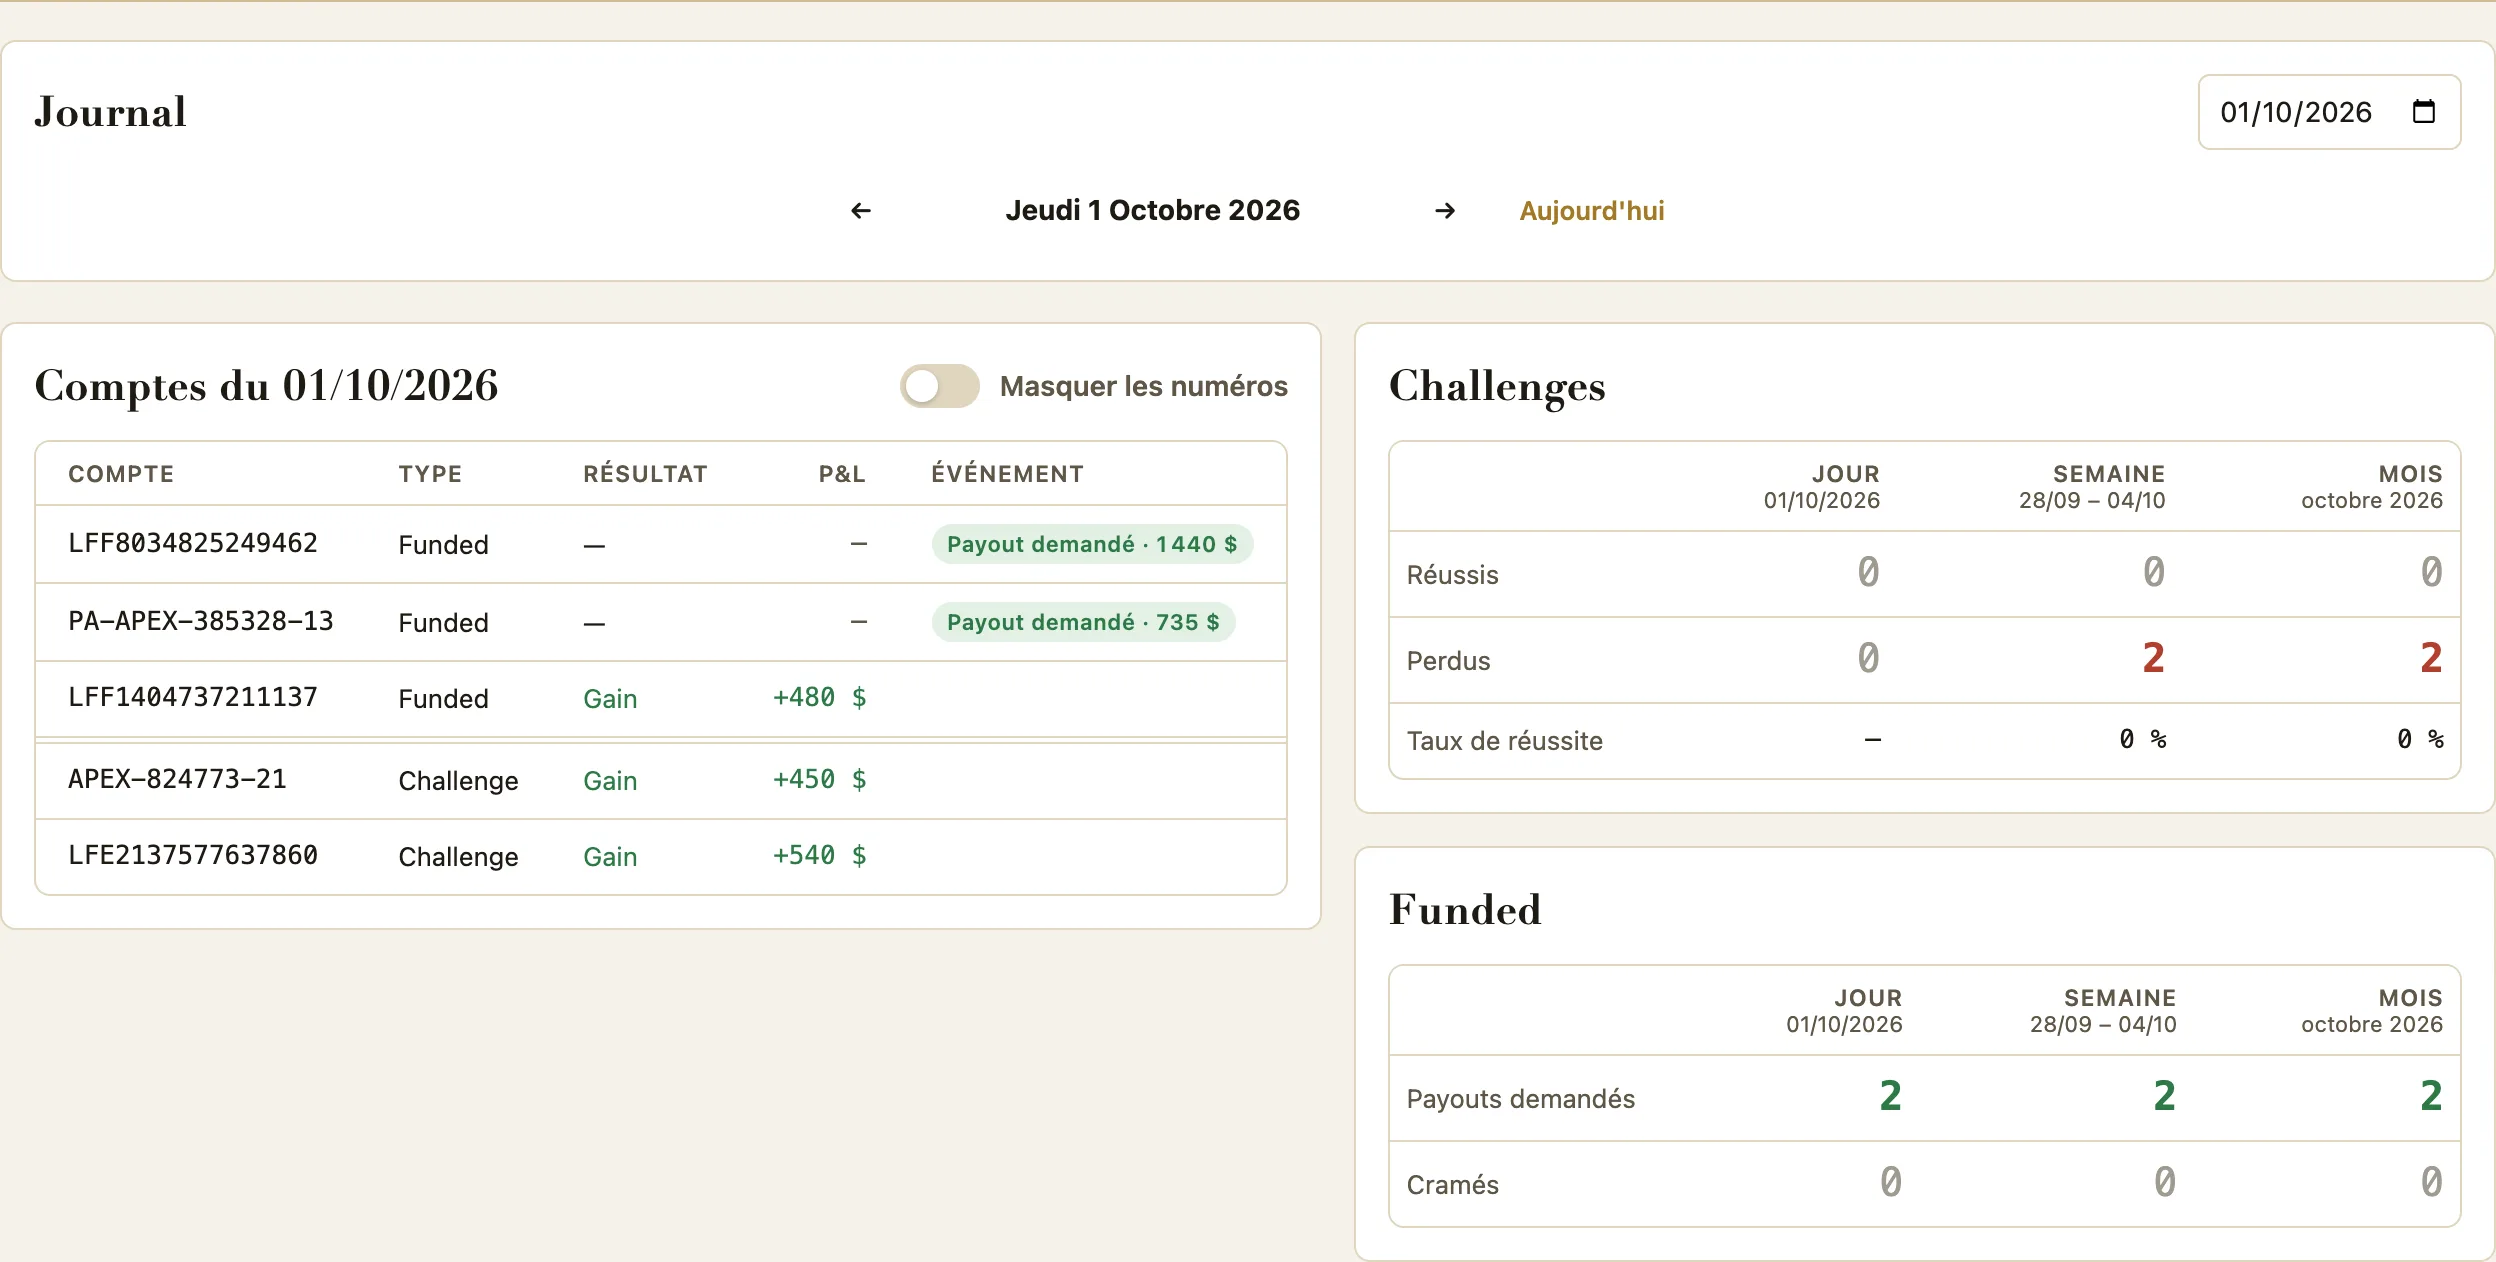This screenshot has height=1262, width=2496.
Task: Select account PA-APEX-385328-13
Action: pos(201,621)
